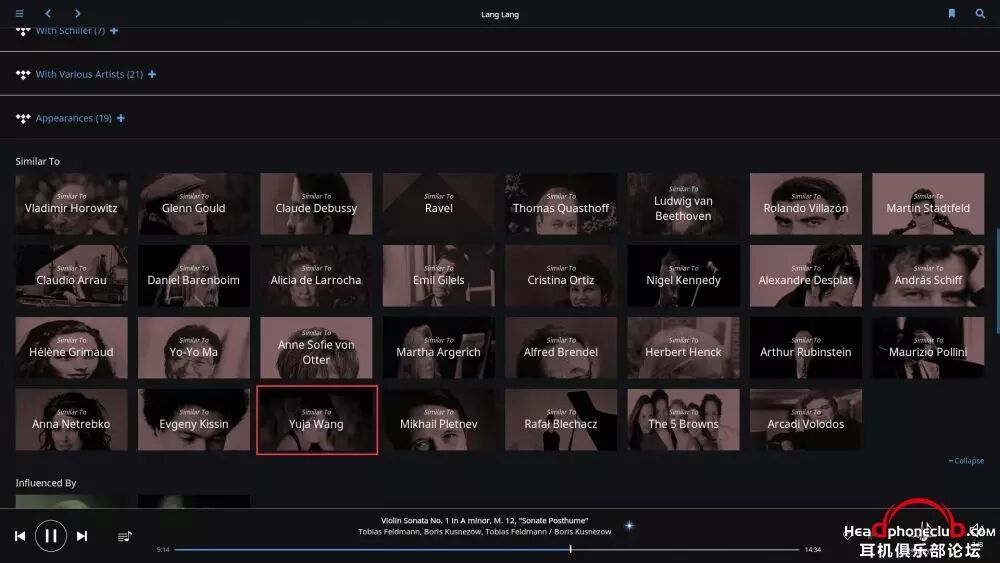
Task: Pause the current playback
Action: 51,536
